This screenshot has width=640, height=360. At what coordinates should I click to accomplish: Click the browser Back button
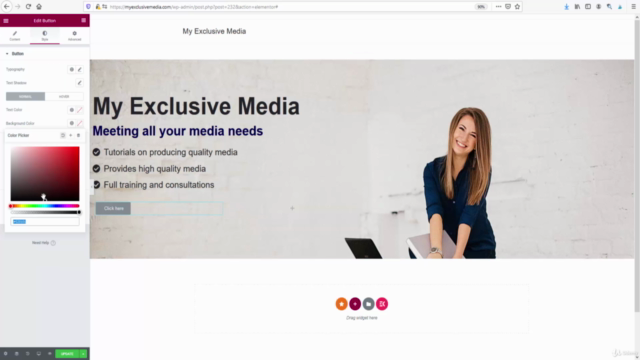tap(7, 7)
